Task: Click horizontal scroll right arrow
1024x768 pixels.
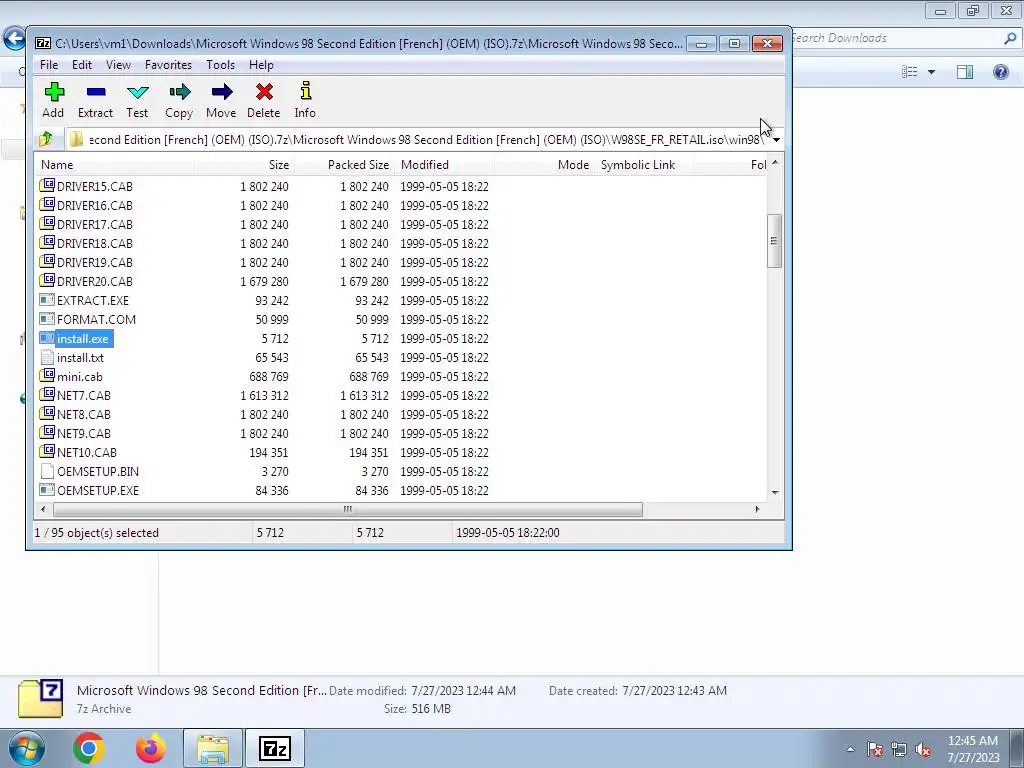Action: [758, 509]
